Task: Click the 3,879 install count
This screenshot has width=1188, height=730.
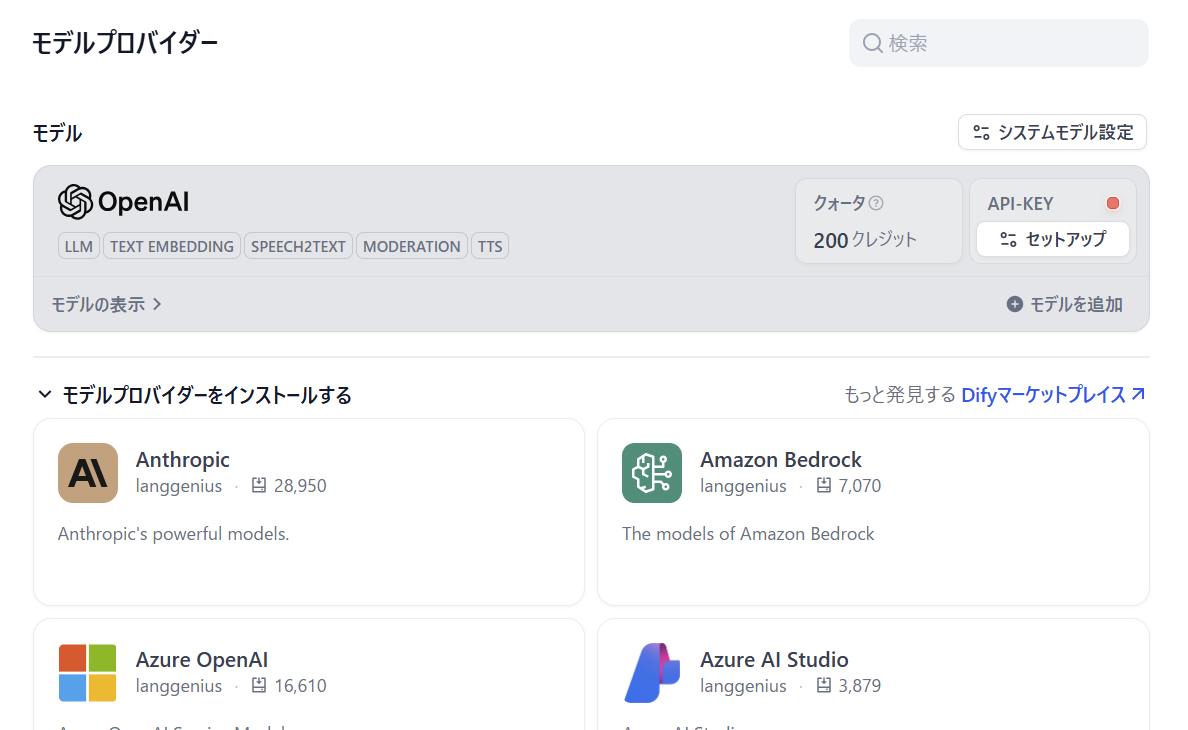Action: coord(860,685)
